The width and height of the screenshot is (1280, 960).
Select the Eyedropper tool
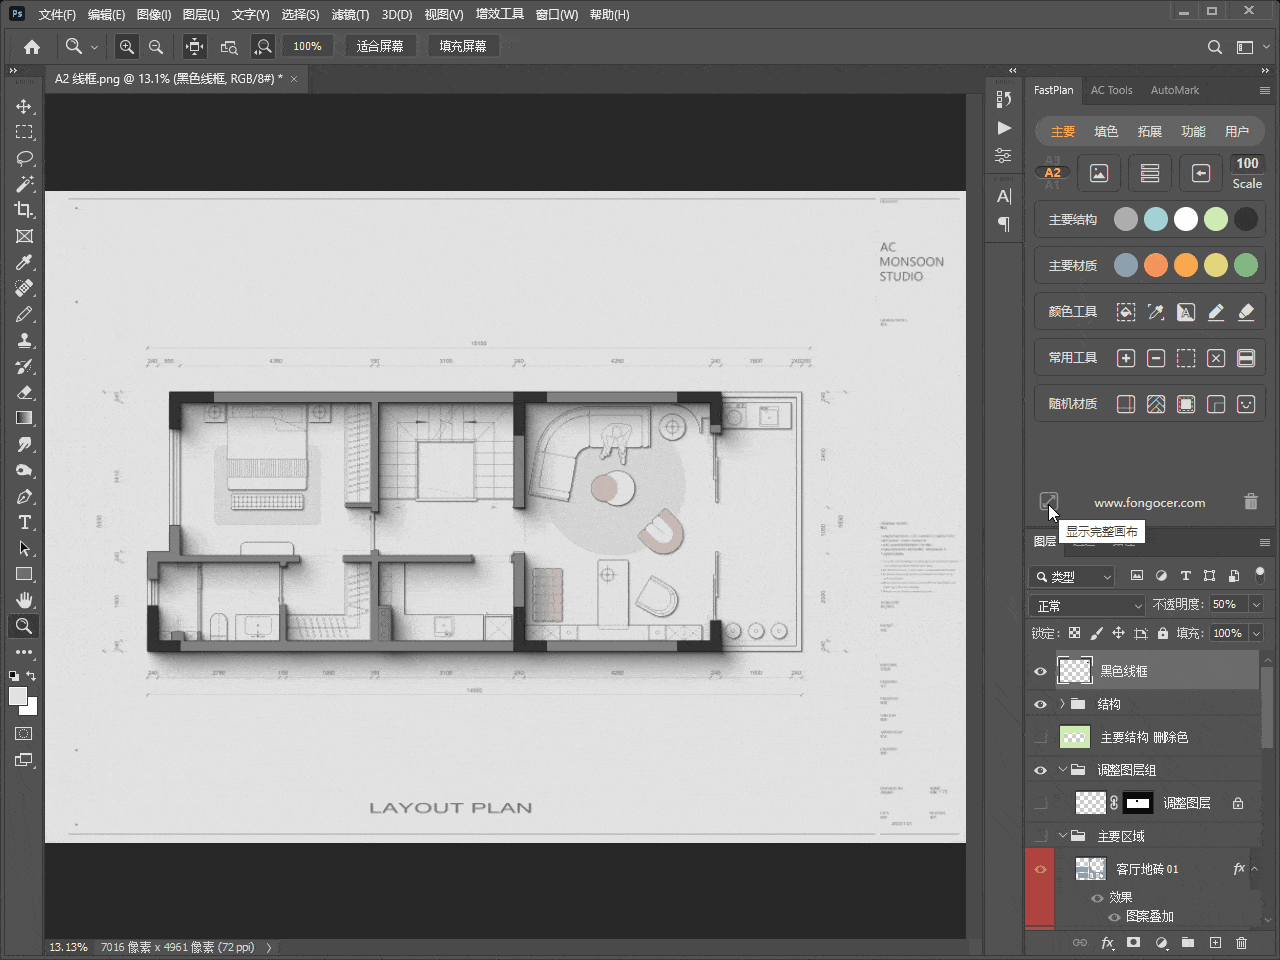coord(24,262)
